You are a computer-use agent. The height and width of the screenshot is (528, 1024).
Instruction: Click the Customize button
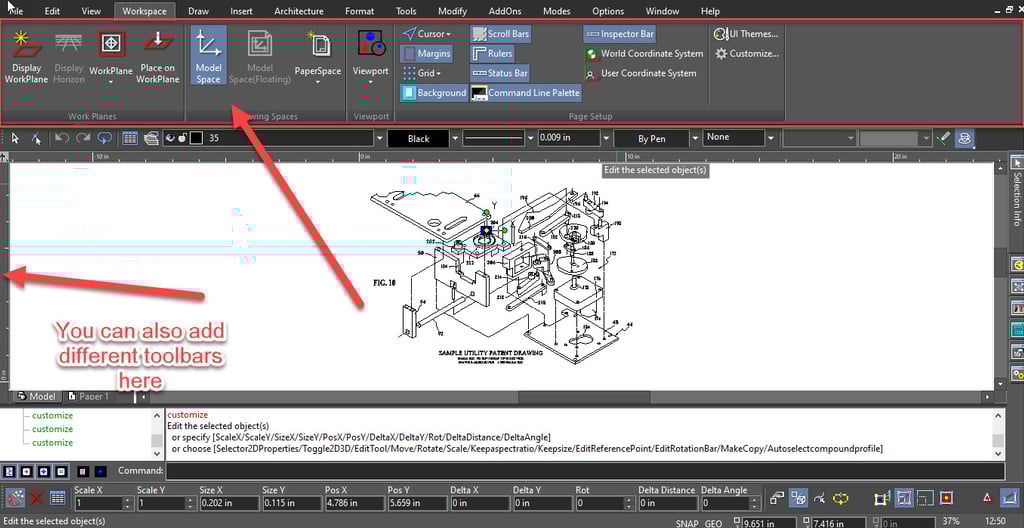tap(746, 54)
